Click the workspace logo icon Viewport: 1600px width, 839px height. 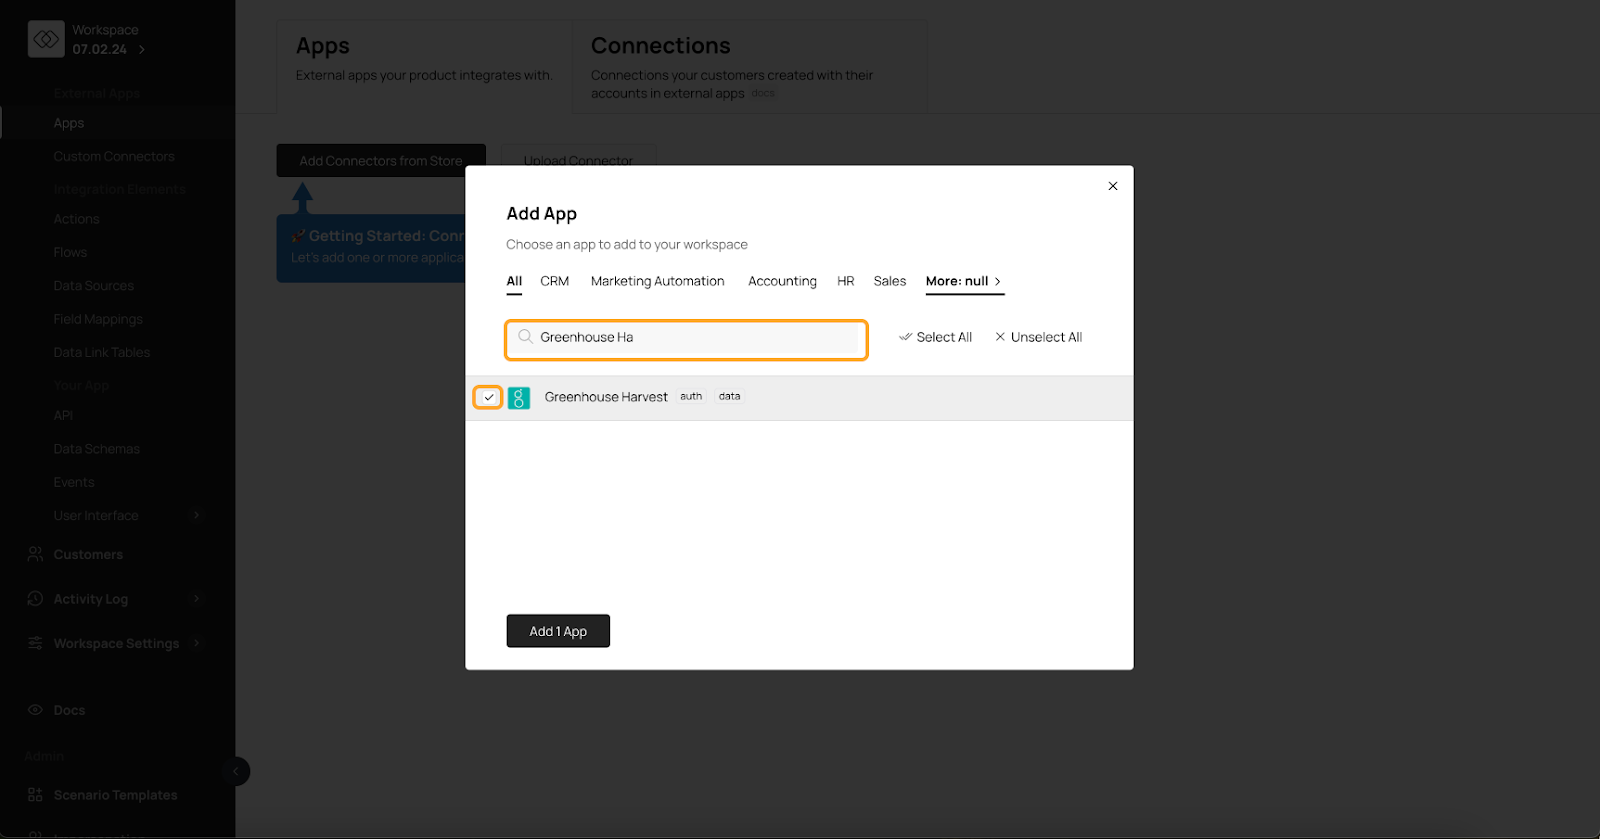point(46,39)
